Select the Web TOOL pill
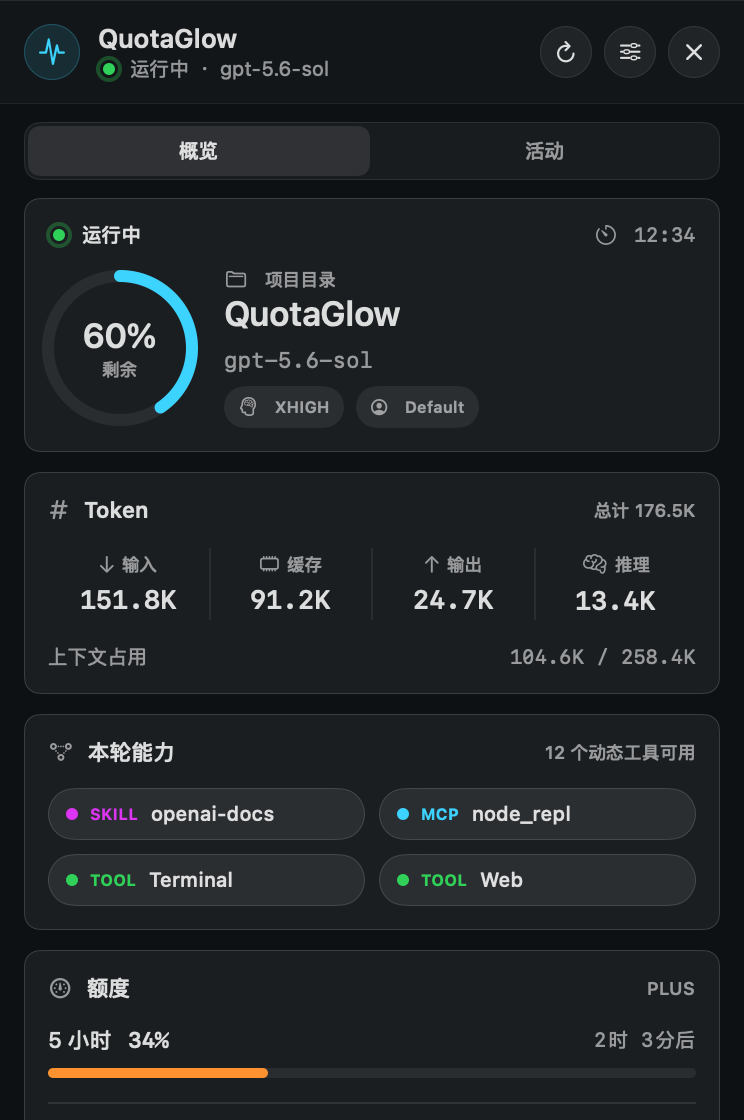 coord(537,880)
